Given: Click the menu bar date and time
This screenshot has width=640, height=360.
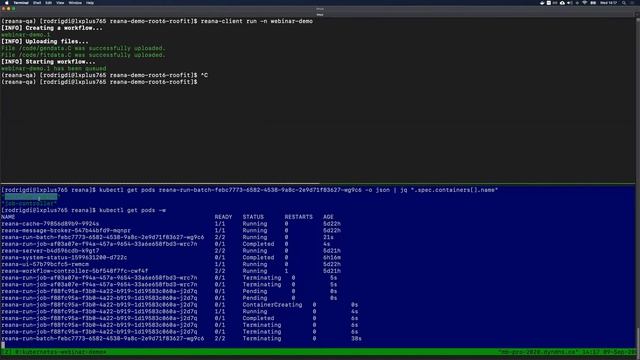Looking at the screenshot, I should click(x=609, y=2).
